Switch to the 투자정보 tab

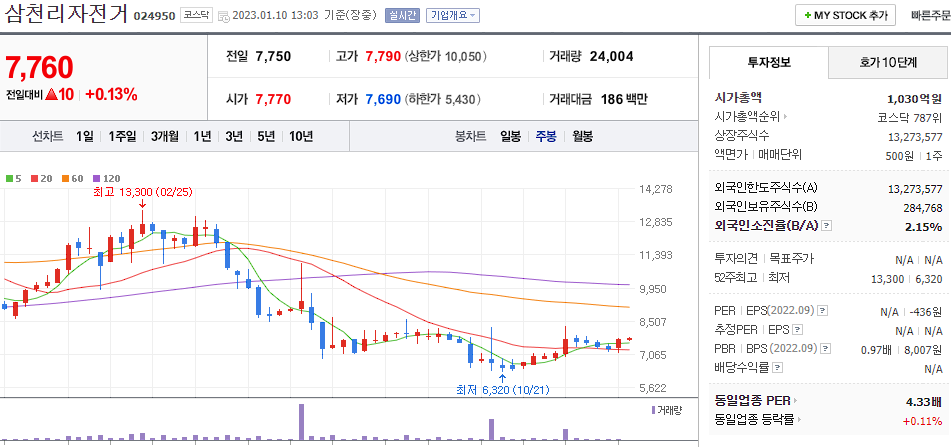768,62
